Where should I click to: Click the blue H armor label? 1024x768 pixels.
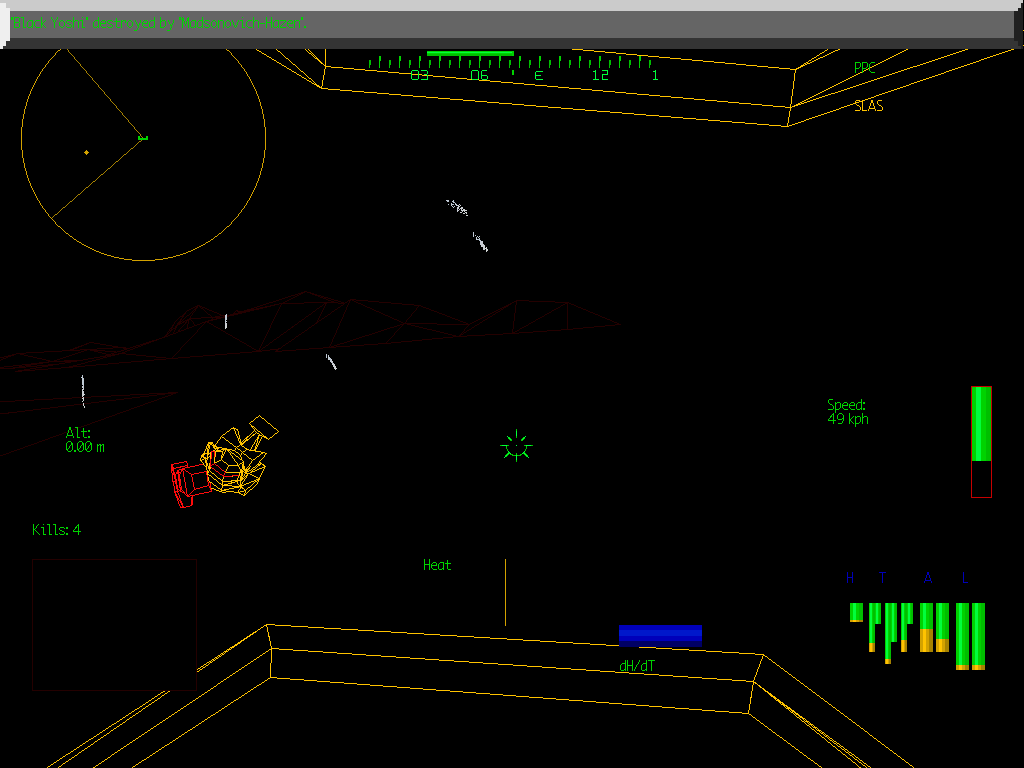(851, 578)
